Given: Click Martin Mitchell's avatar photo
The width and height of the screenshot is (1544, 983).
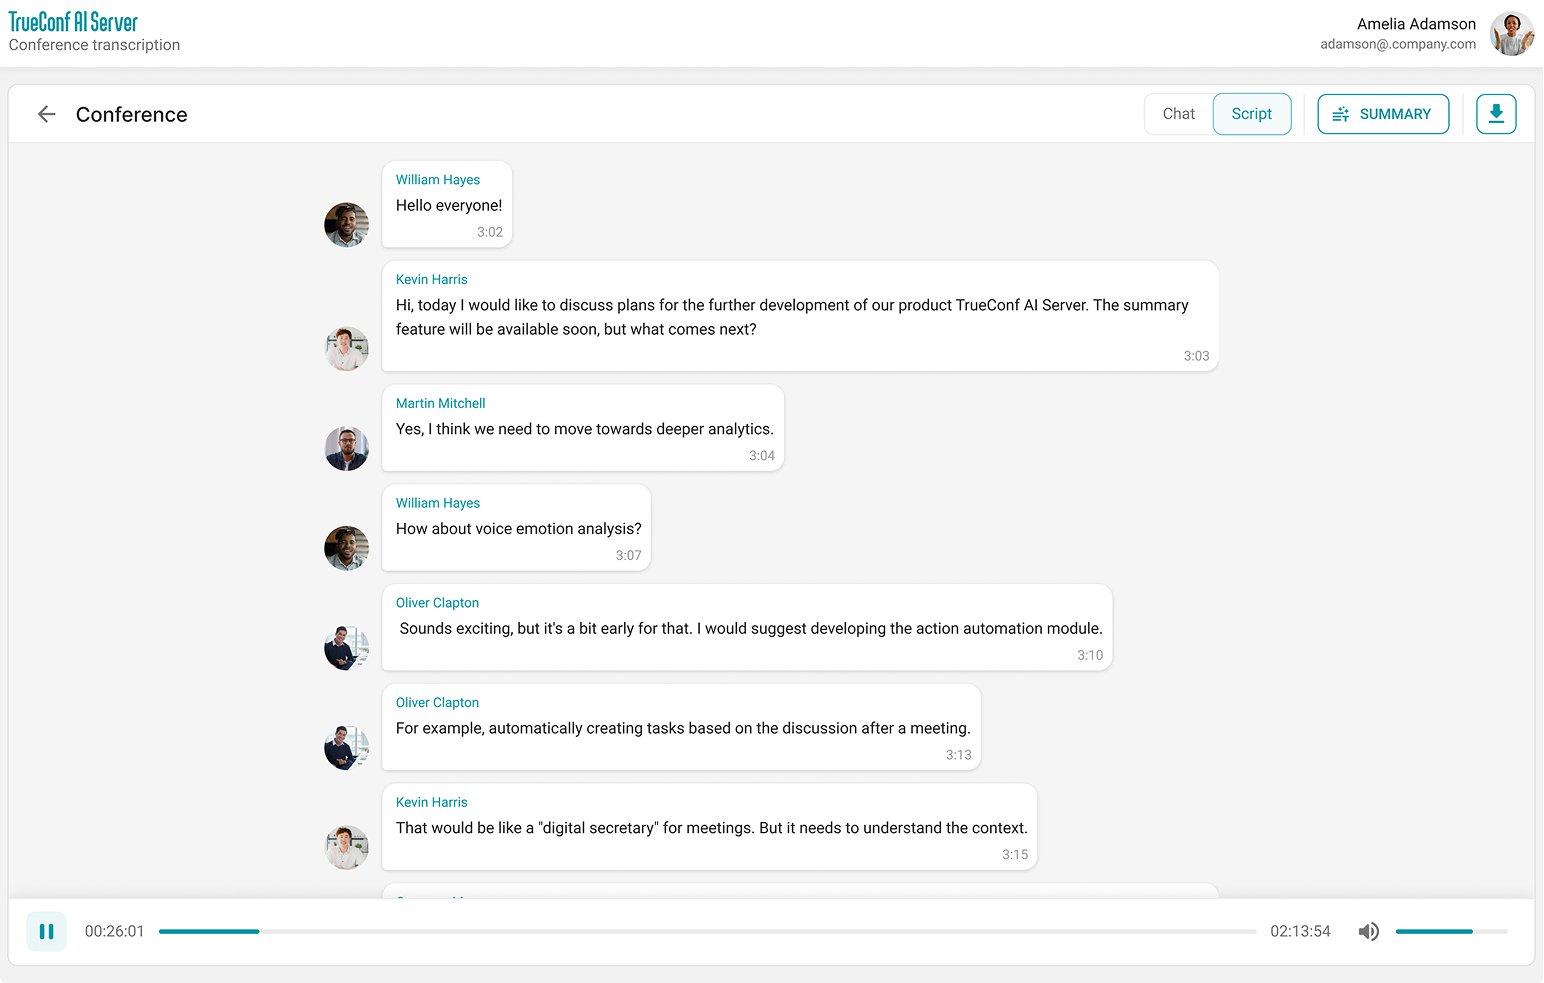Looking at the screenshot, I should coord(346,449).
